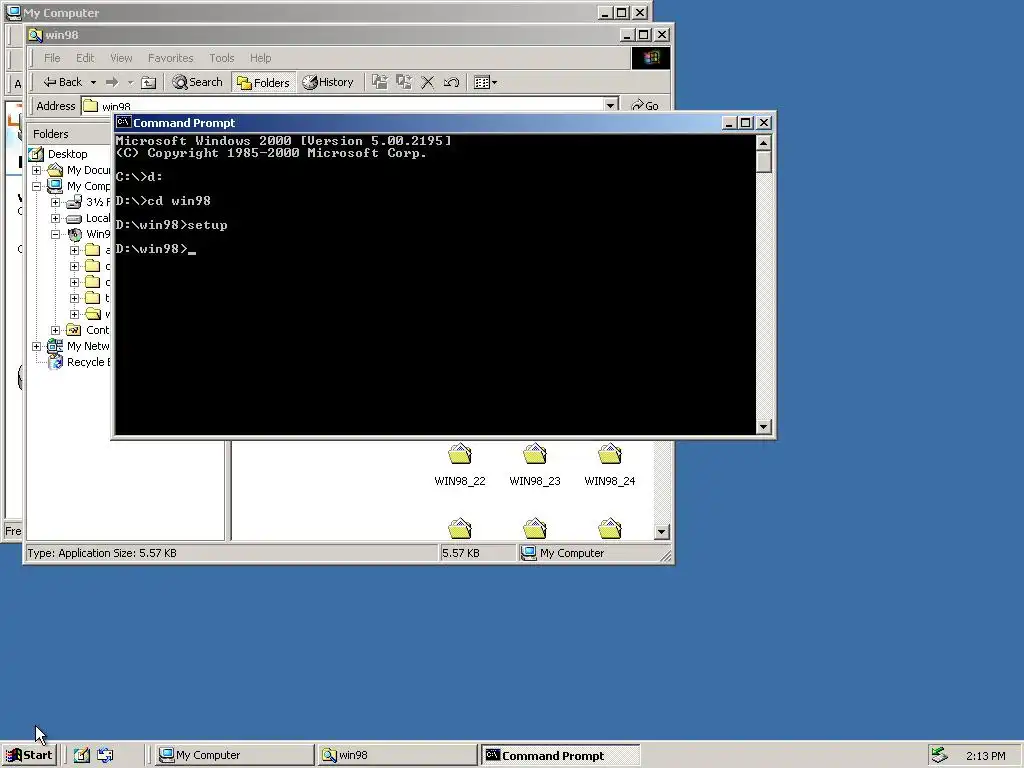
Task: Click the taskbar clock showing 2:13 PM
Action: point(985,756)
